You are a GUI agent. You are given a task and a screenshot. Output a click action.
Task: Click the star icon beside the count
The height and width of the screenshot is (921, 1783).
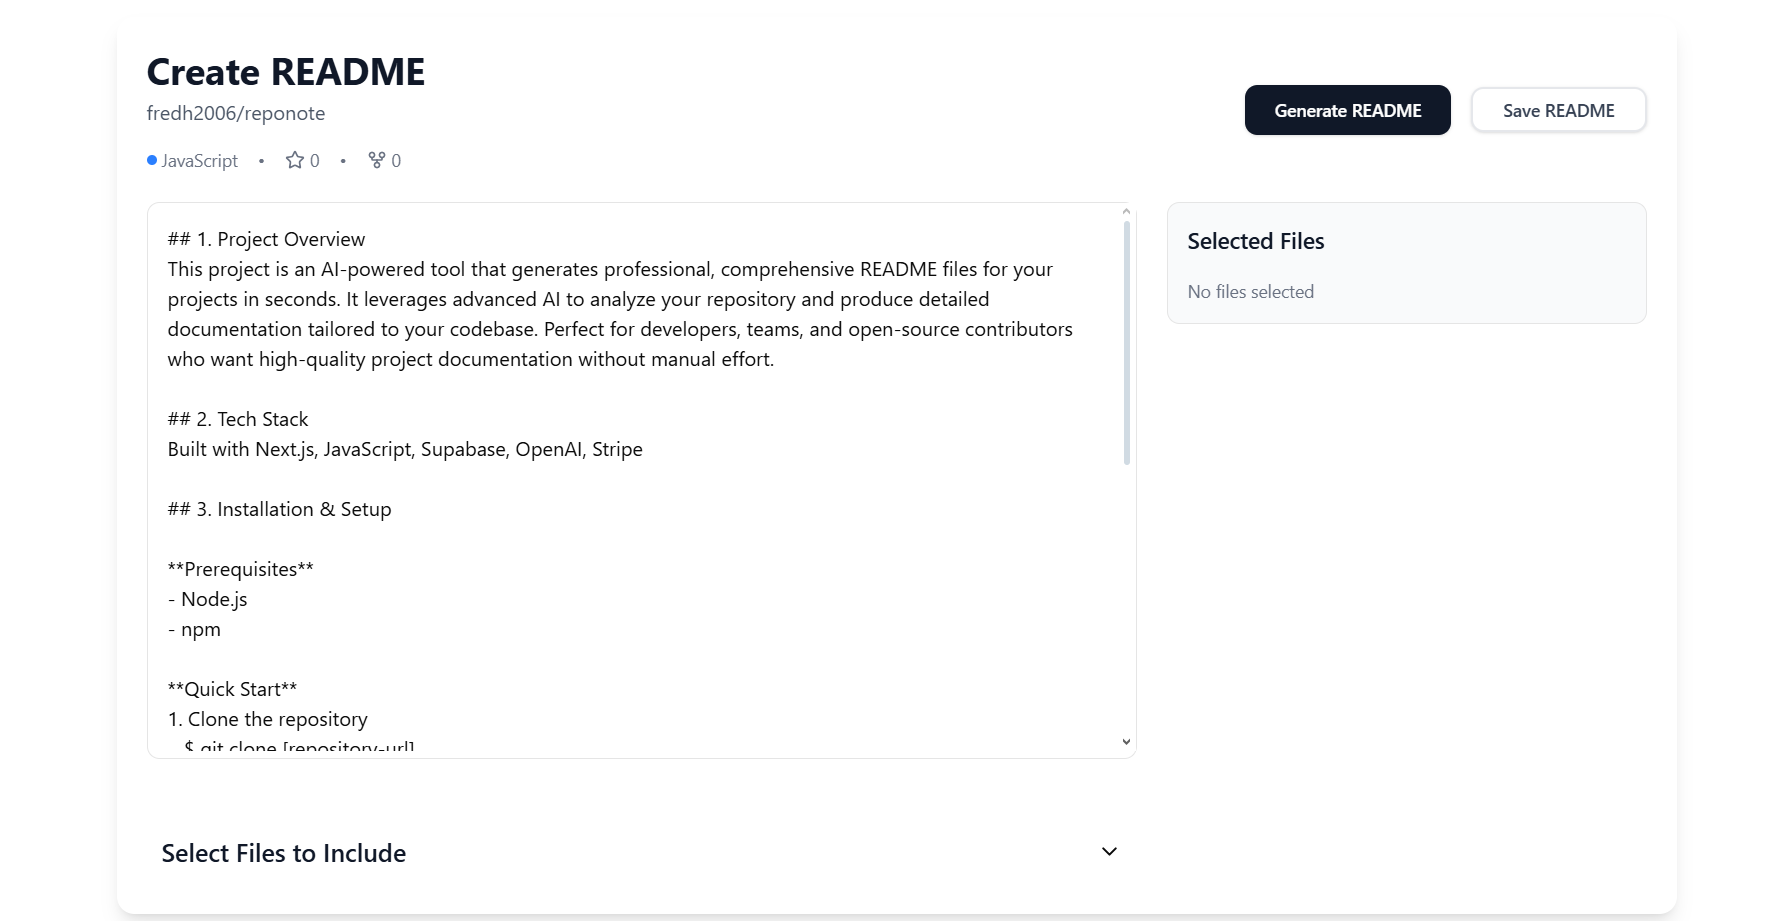point(295,160)
